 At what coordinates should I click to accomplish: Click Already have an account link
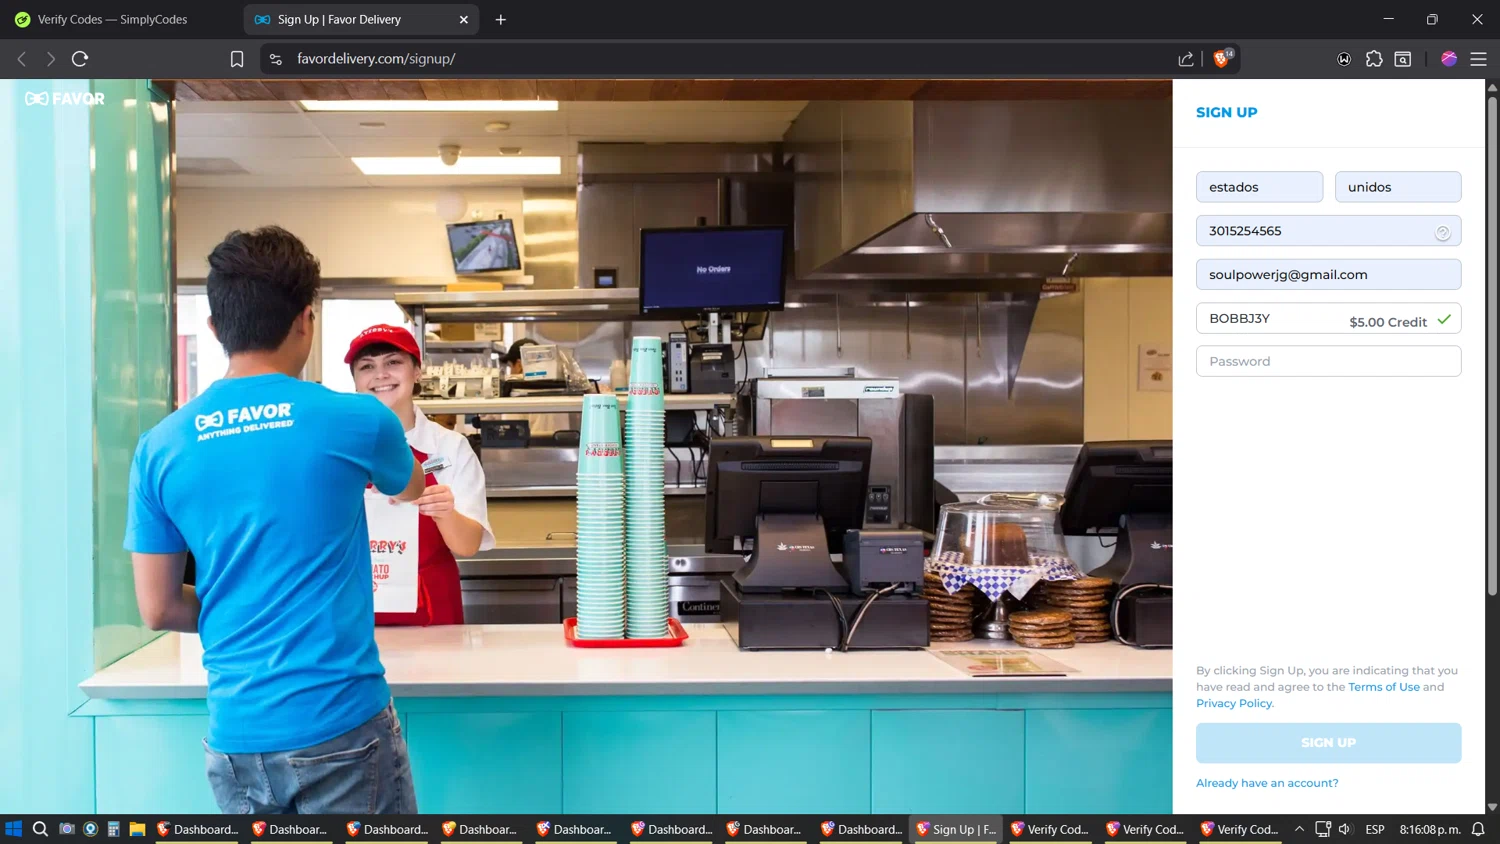tap(1267, 783)
